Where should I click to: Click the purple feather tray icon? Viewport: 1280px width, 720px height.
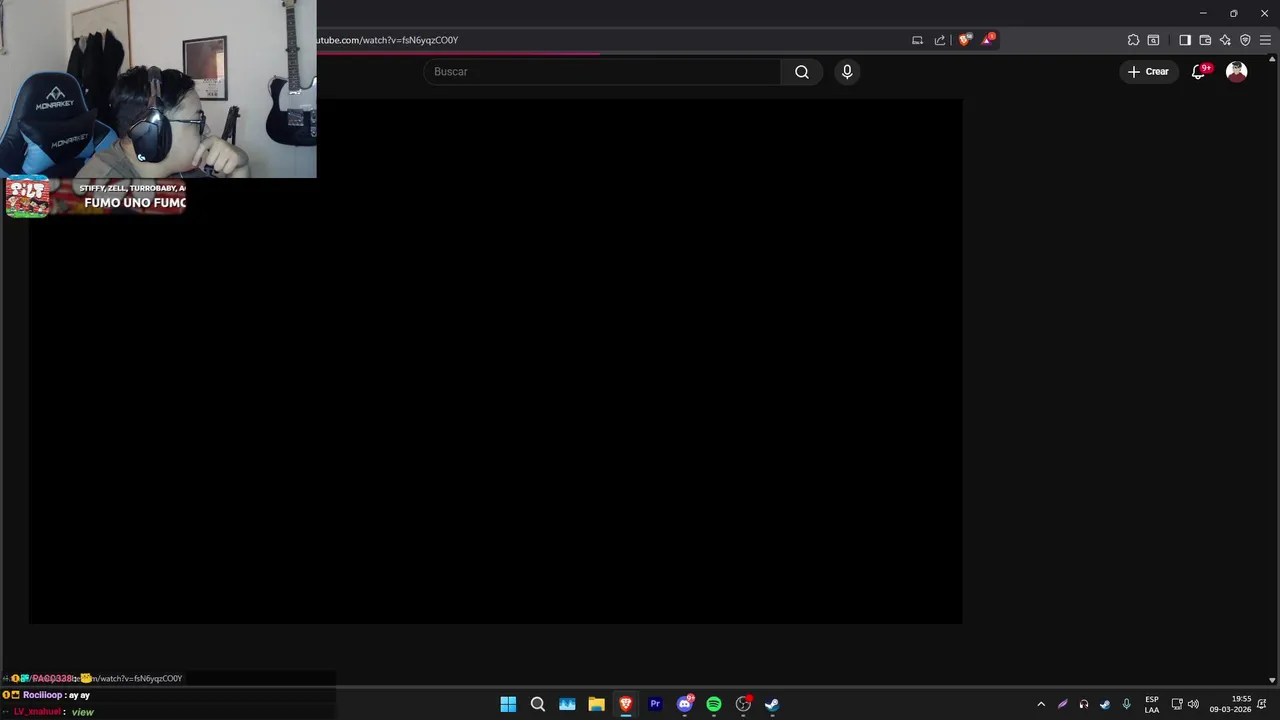coord(1062,704)
